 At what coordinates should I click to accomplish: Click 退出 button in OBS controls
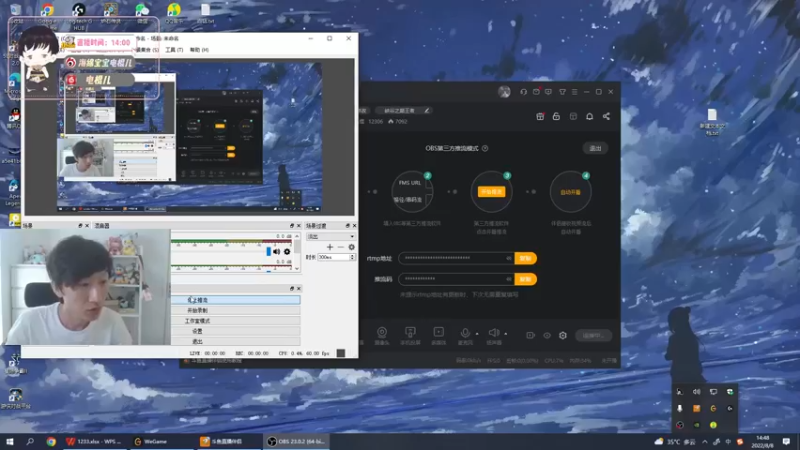[236, 341]
